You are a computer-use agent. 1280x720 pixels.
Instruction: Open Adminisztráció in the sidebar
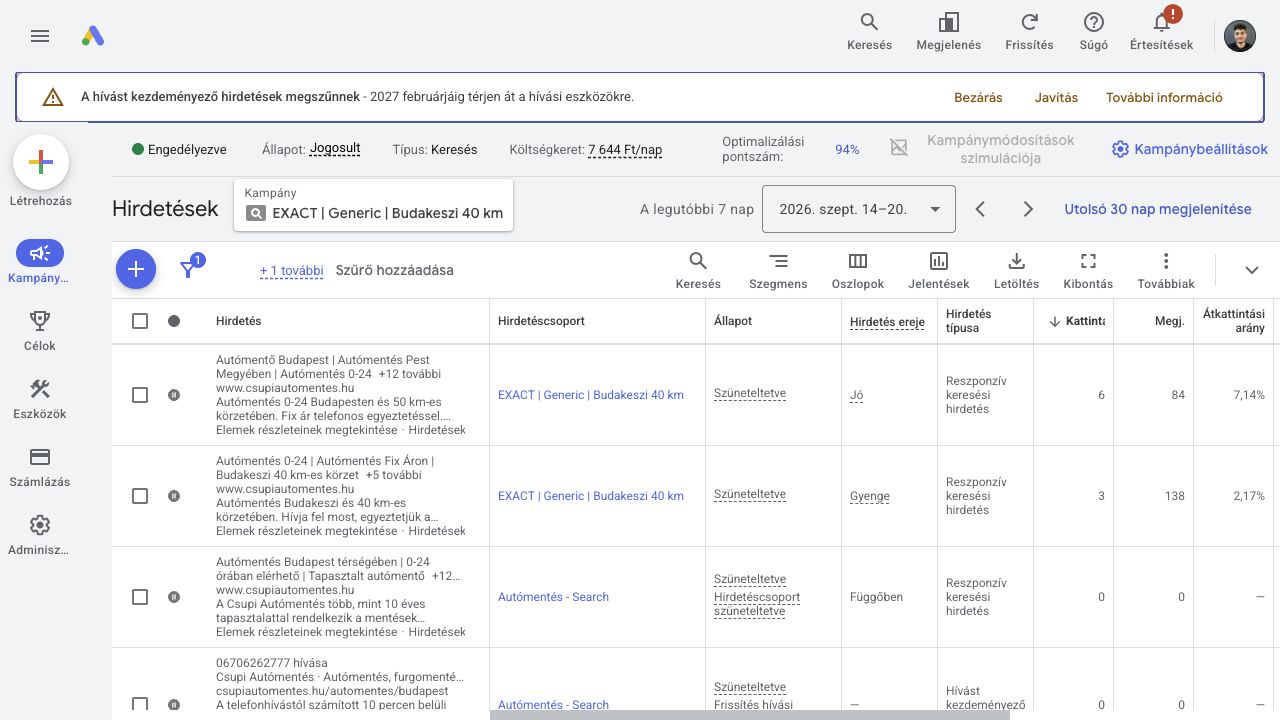[40, 535]
